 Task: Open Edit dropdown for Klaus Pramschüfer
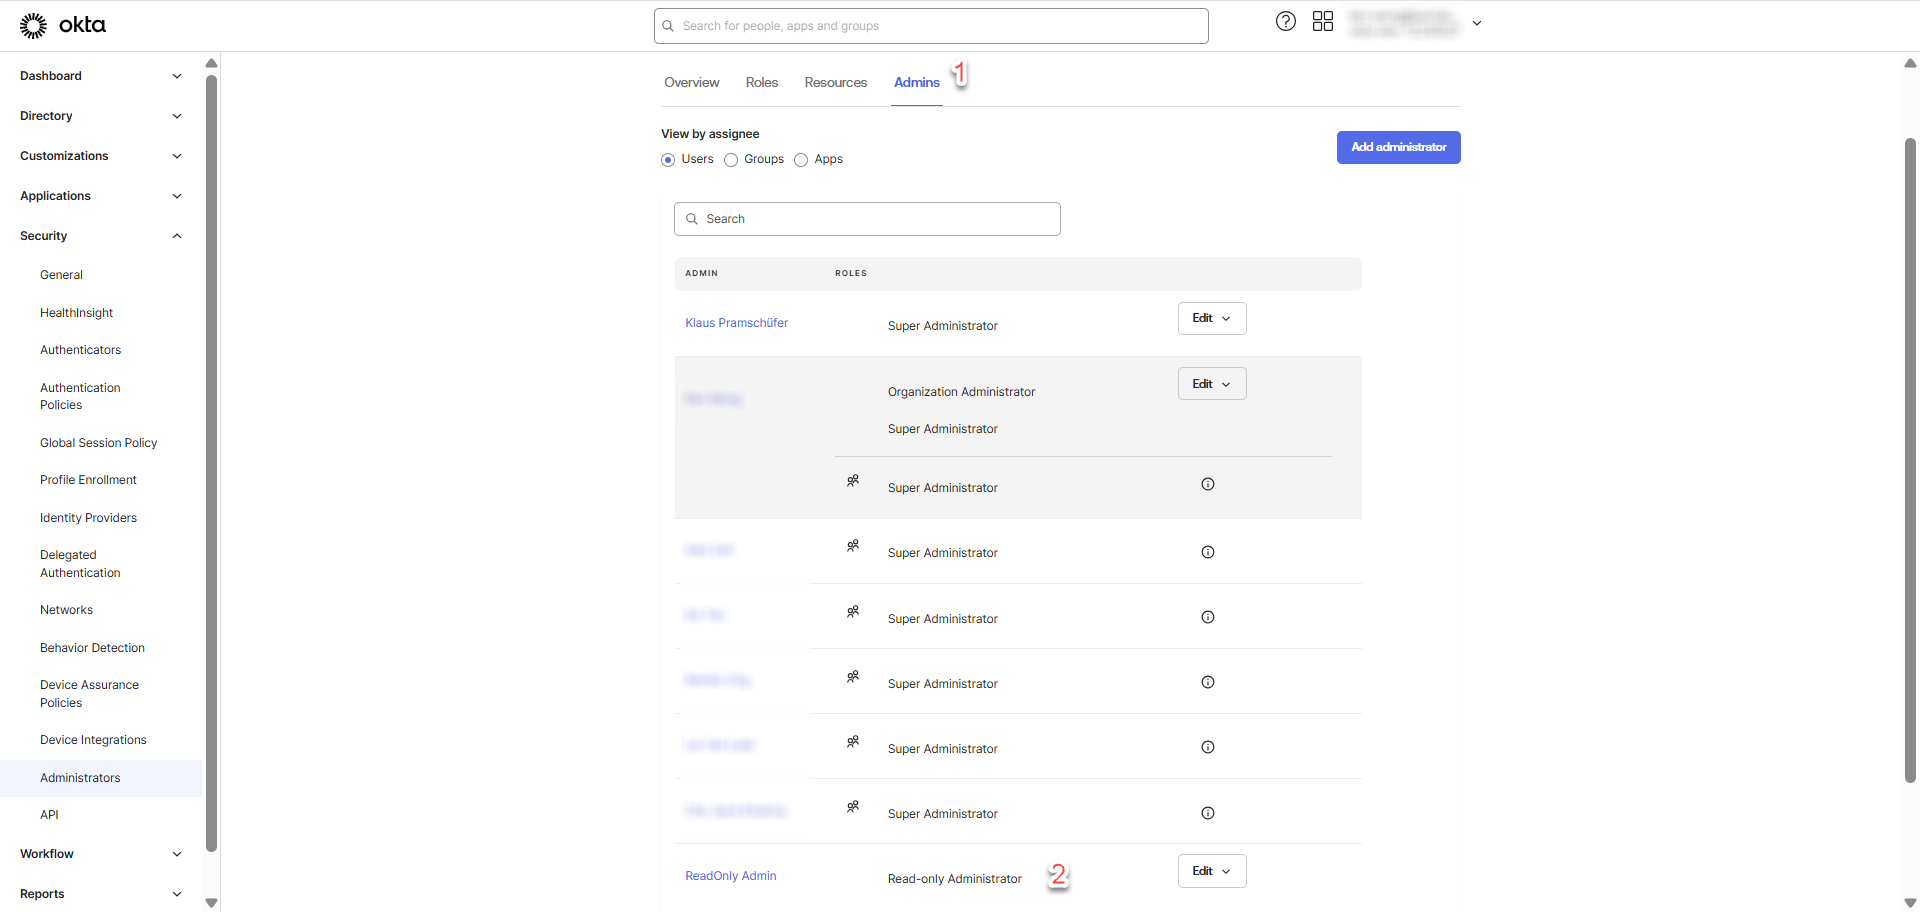1211,318
